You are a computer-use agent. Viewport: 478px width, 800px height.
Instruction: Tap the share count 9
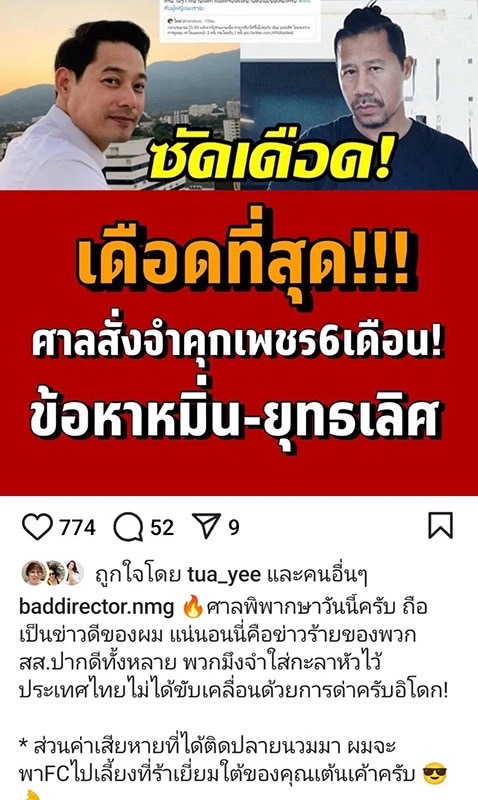[x=234, y=527]
